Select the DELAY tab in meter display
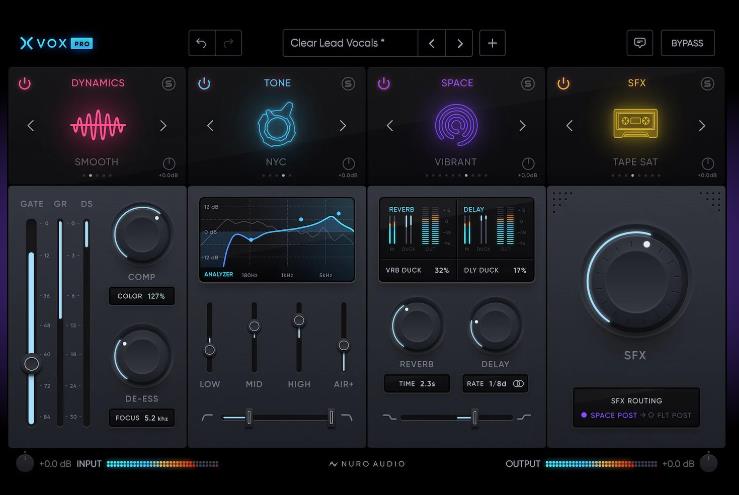Screen dimensions: 739x495 474,210
